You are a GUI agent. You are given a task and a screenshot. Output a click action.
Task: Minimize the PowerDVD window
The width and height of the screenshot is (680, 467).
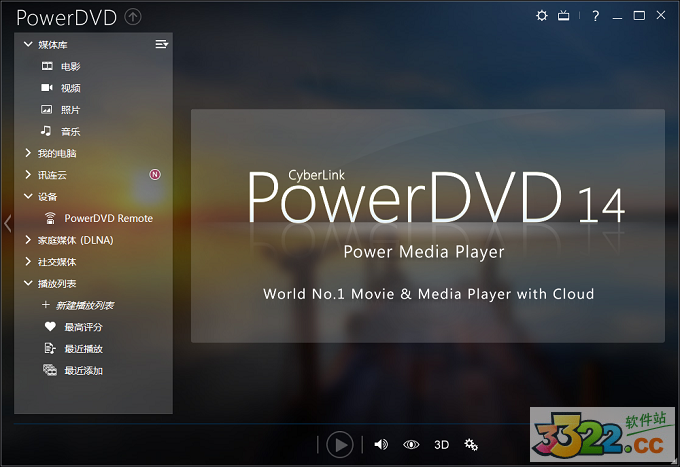click(x=618, y=16)
